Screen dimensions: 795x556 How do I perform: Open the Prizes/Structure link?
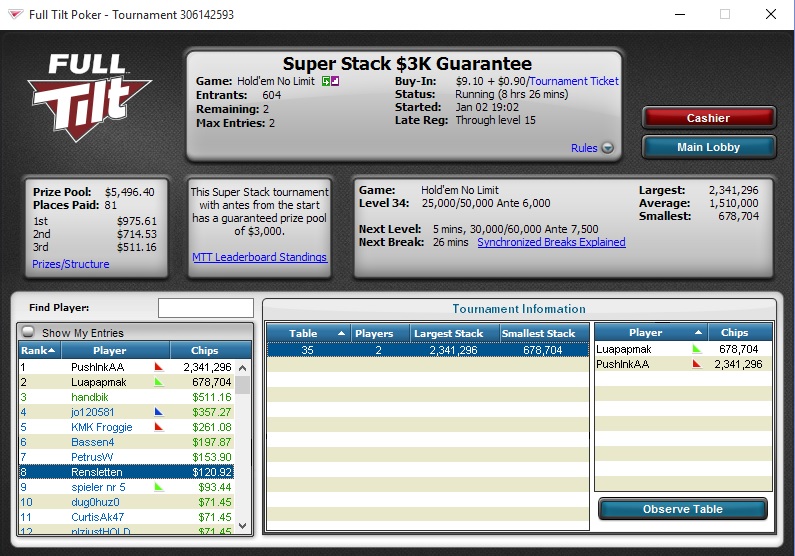pos(70,264)
